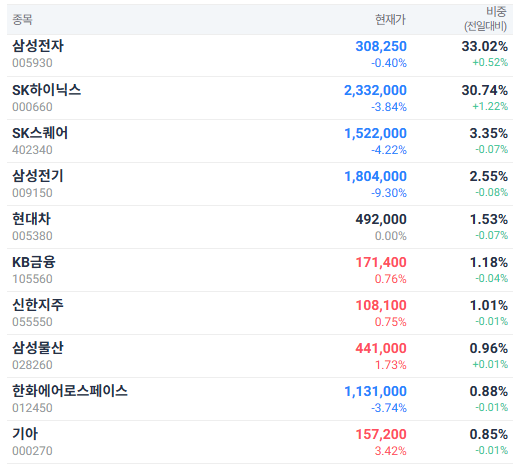
Task: Click the price 157,200
Action: (x=381, y=435)
